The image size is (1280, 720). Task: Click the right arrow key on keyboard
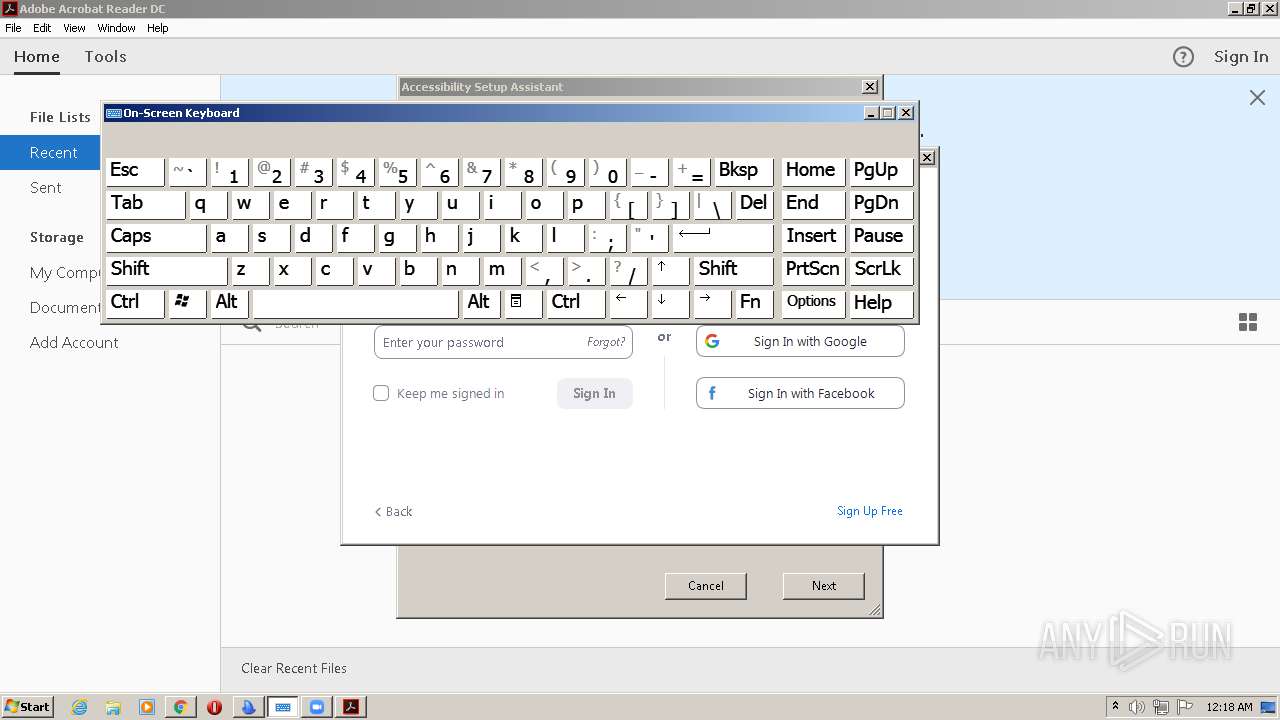(712, 302)
